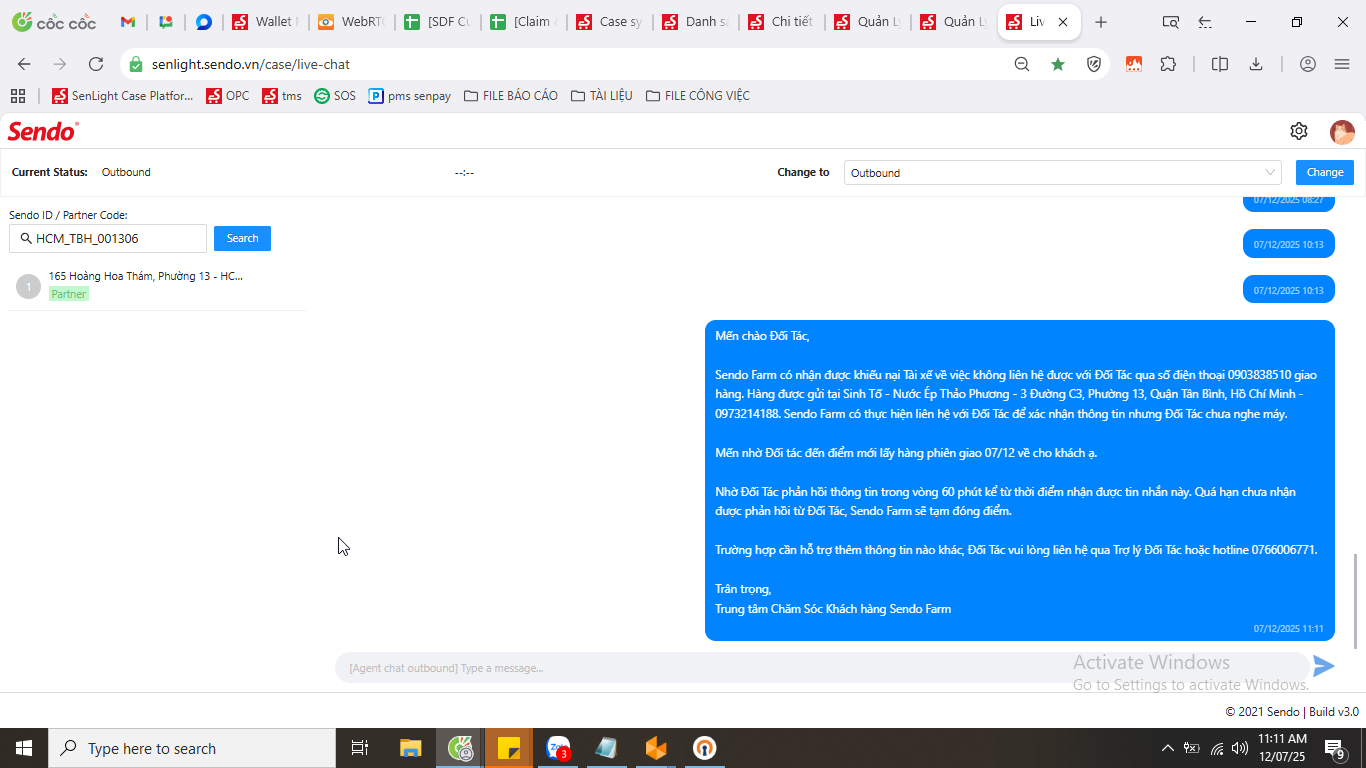Open Sticky Notes from the taskbar
The image size is (1366, 768).
[509, 748]
